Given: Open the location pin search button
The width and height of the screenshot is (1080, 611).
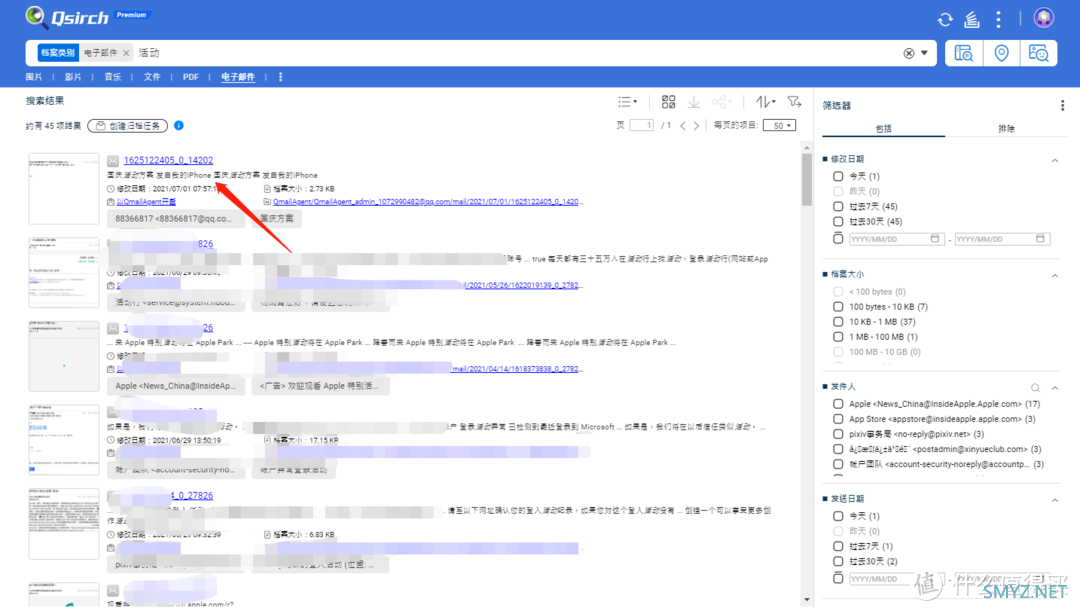Looking at the screenshot, I should click(x=1001, y=53).
